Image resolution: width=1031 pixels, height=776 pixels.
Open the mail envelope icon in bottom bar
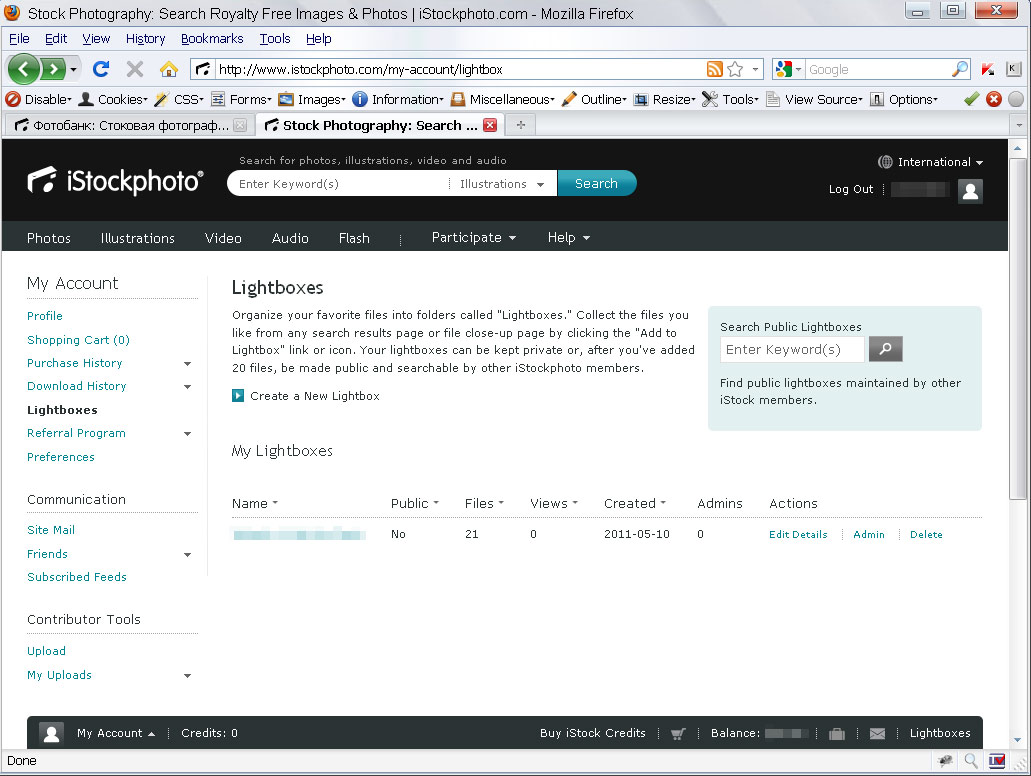(x=877, y=733)
